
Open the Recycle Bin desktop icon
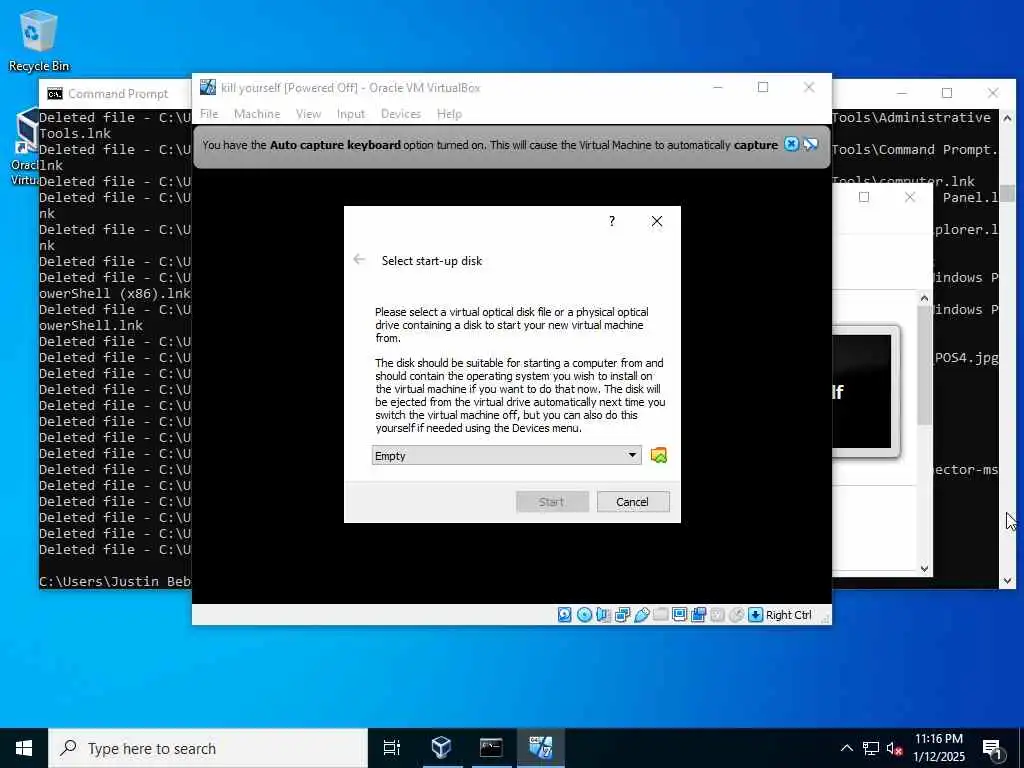[x=39, y=40]
